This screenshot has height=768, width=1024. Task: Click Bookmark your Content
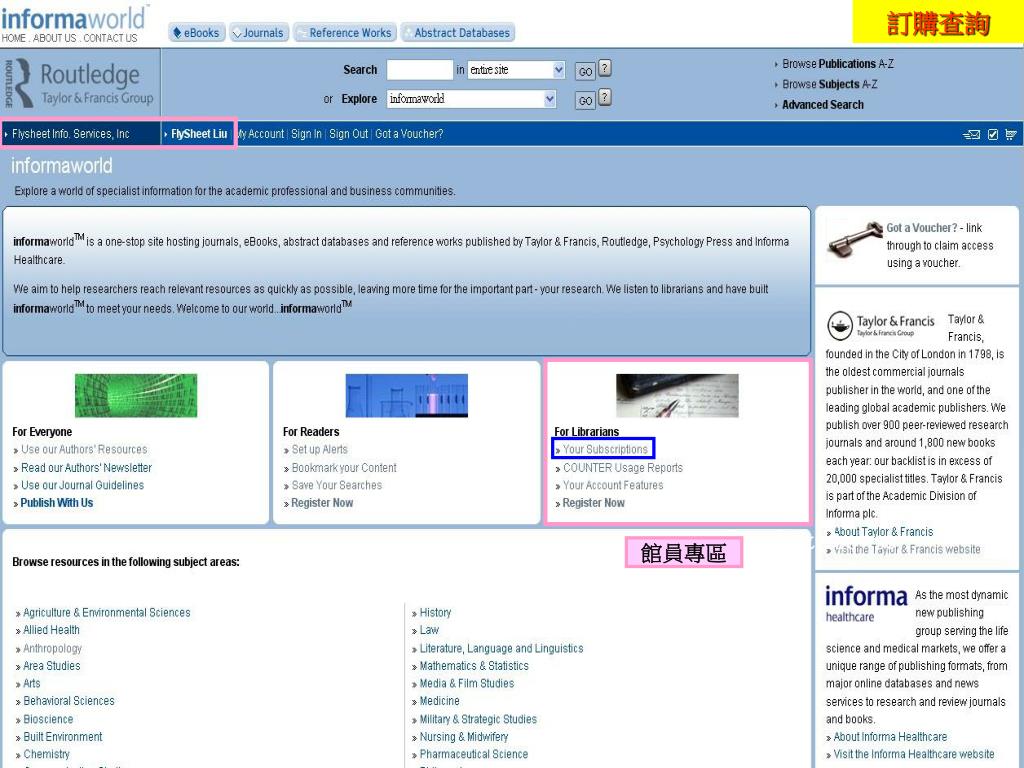344,468
